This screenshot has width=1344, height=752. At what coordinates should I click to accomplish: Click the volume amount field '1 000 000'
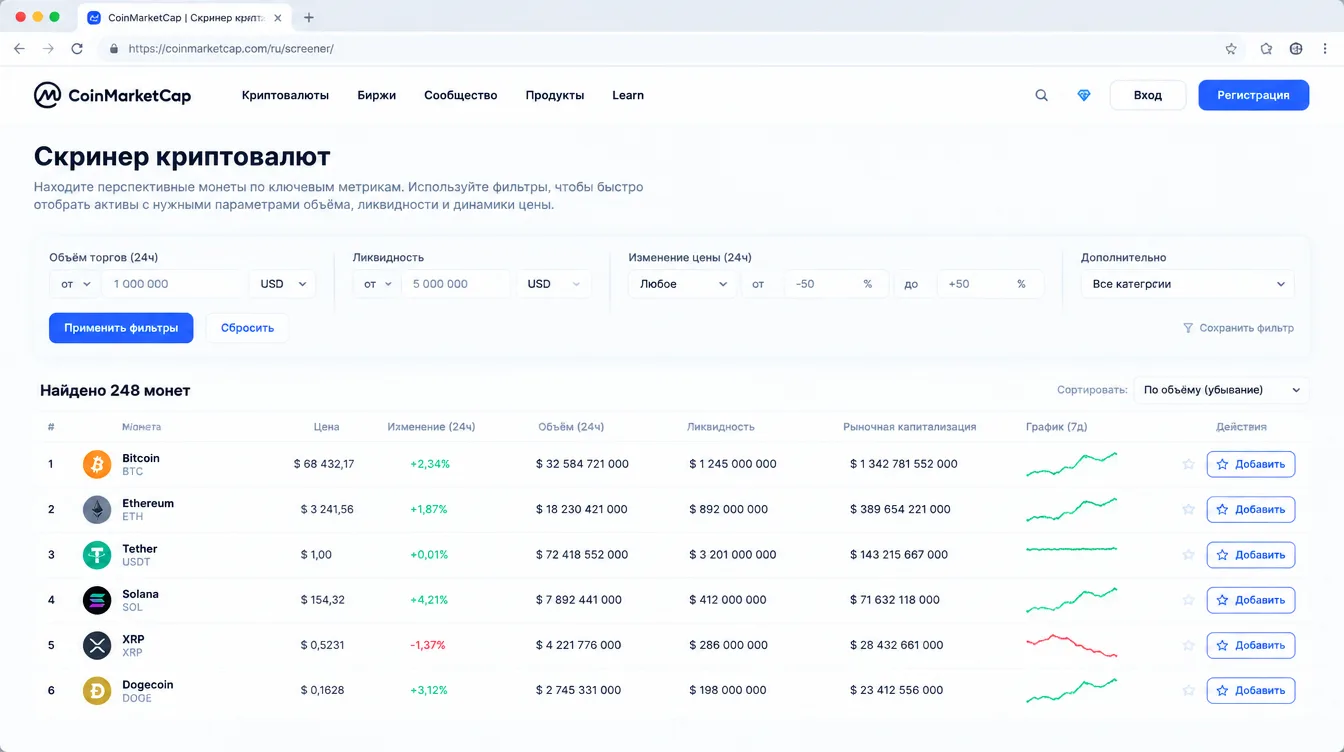[173, 284]
